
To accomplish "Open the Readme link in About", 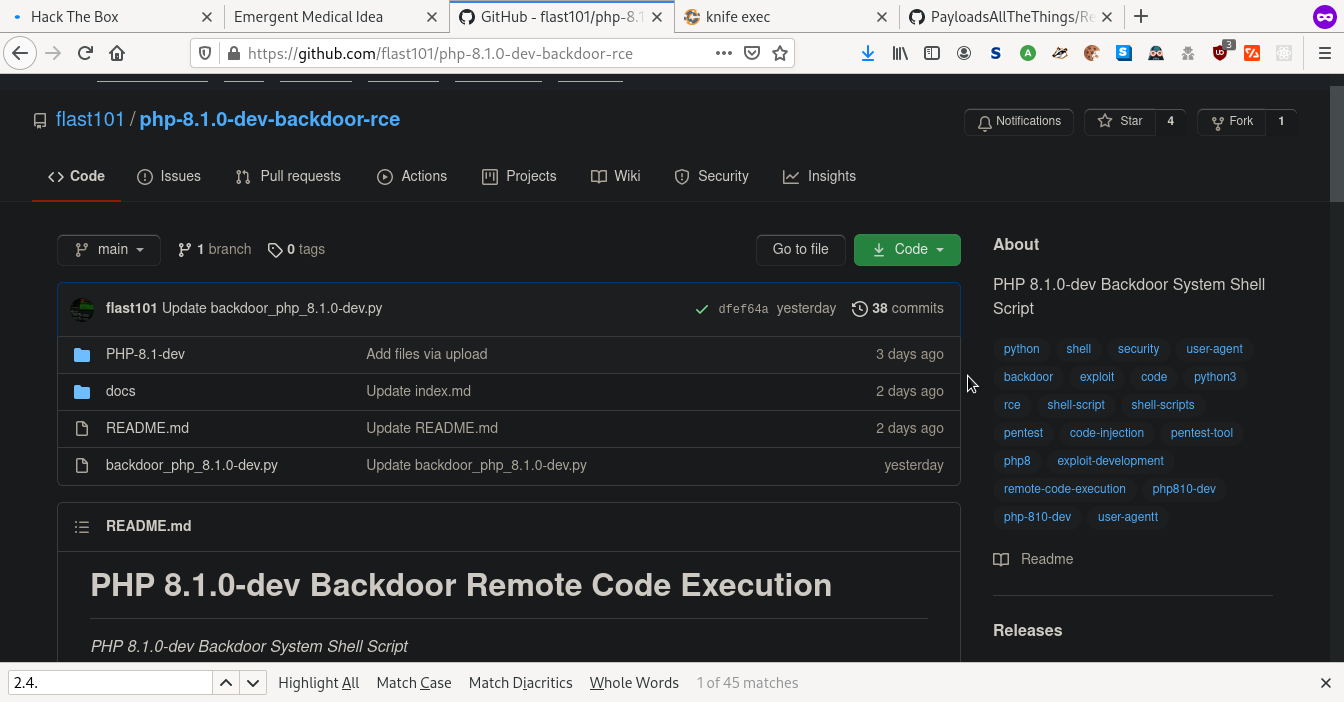I will (x=1034, y=559).
